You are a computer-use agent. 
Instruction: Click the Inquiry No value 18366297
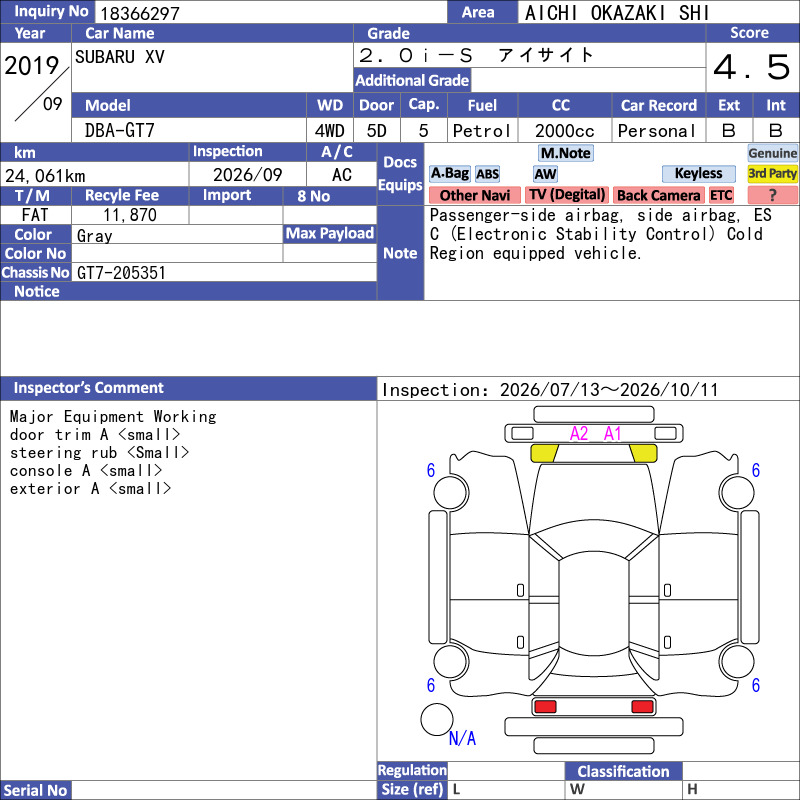coord(140,13)
